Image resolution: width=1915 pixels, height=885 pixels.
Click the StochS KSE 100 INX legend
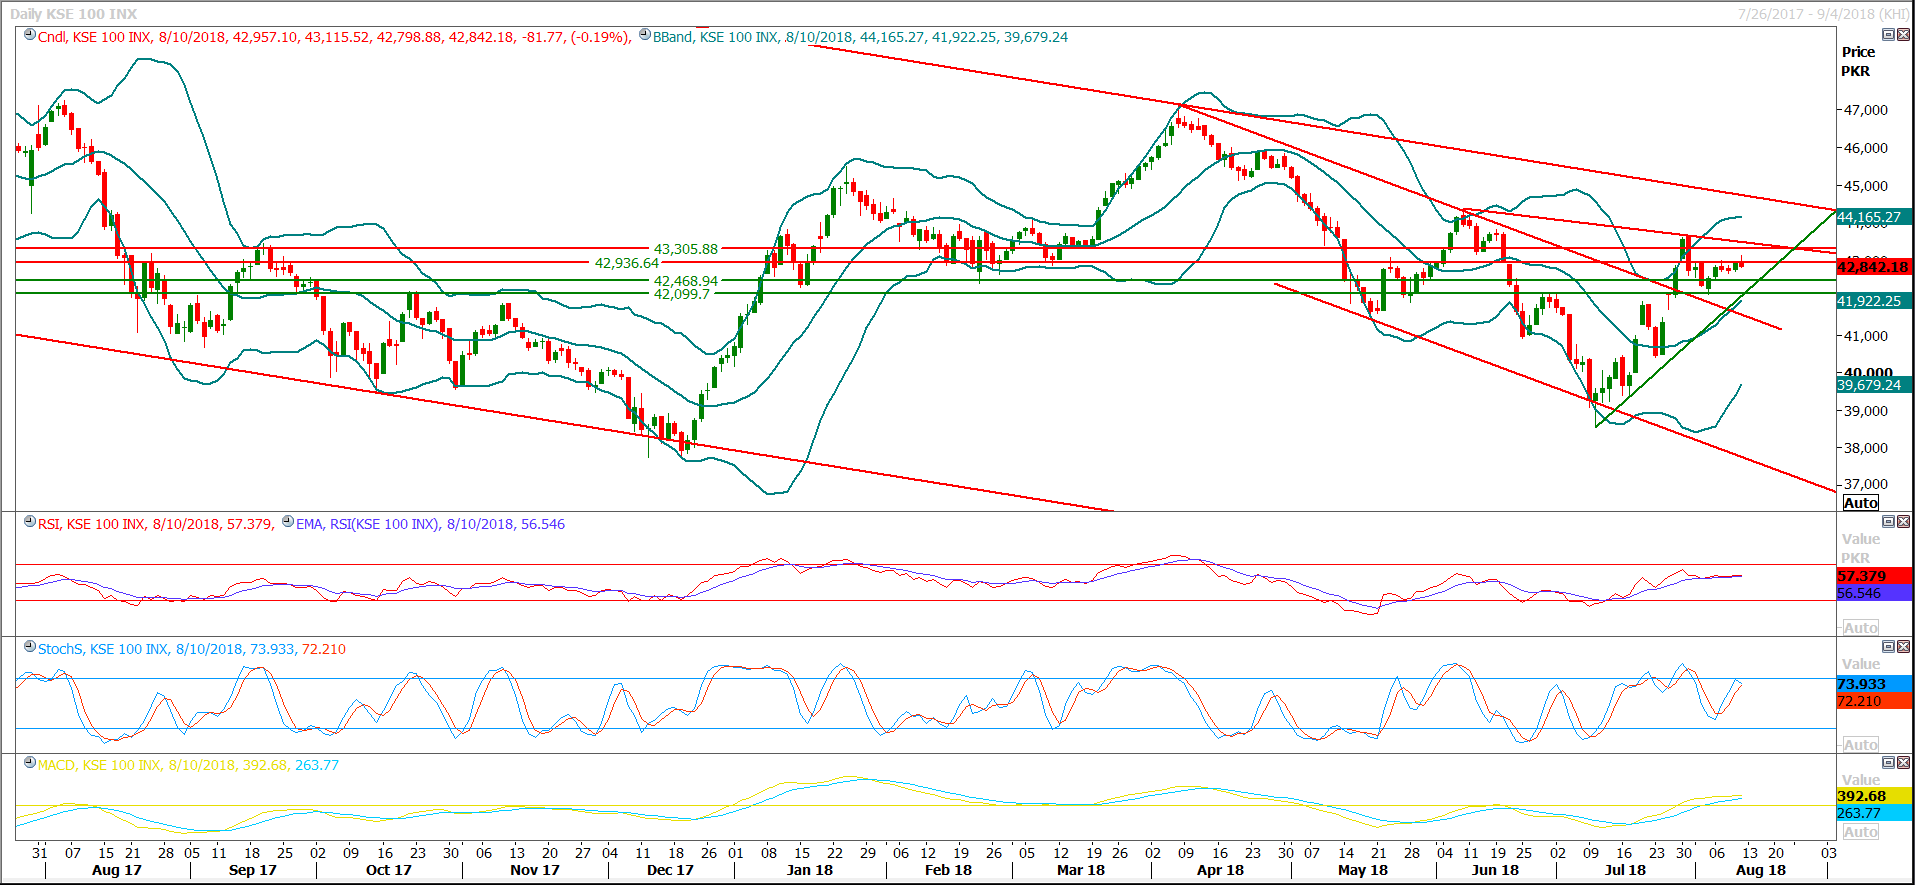[x=192, y=649]
